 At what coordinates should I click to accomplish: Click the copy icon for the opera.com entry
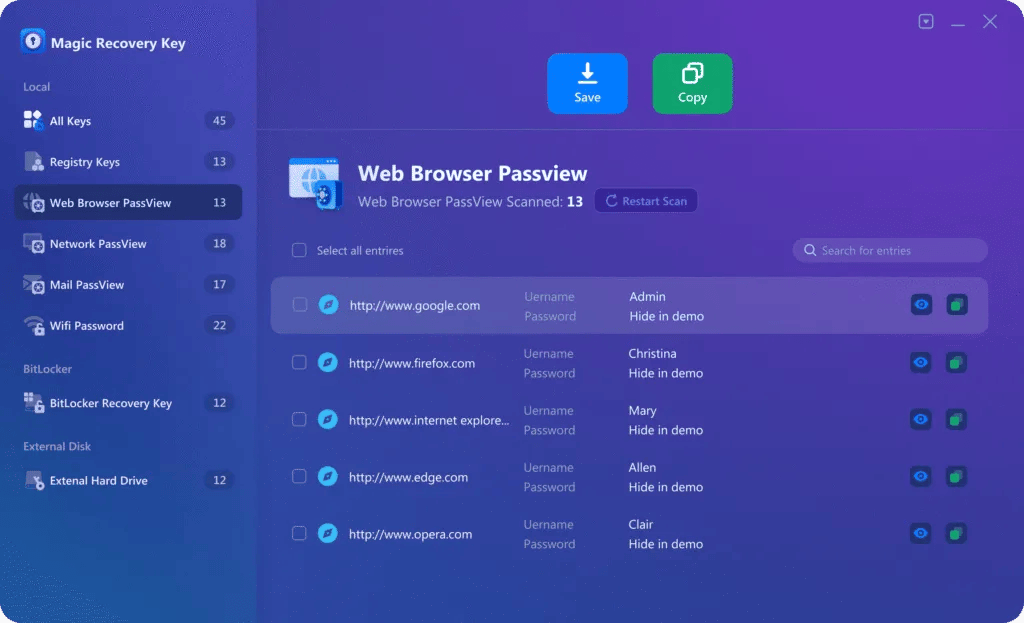[x=957, y=533]
